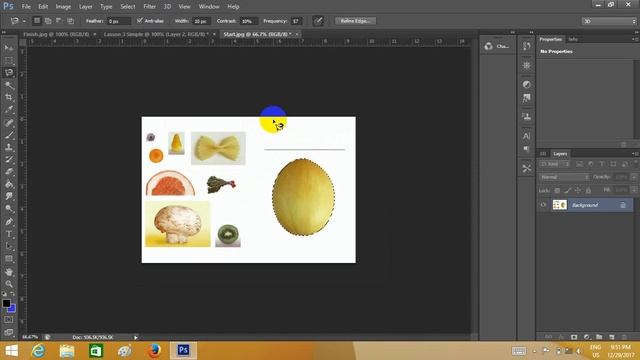Add layer mask button
Viewport: 640px width, 360px height.
click(x=574, y=337)
